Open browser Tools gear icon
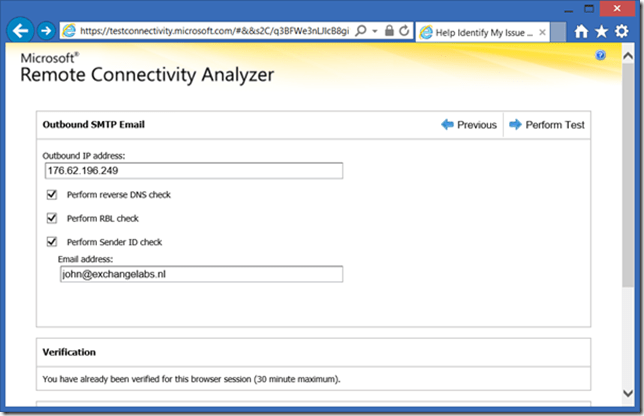 (621, 31)
